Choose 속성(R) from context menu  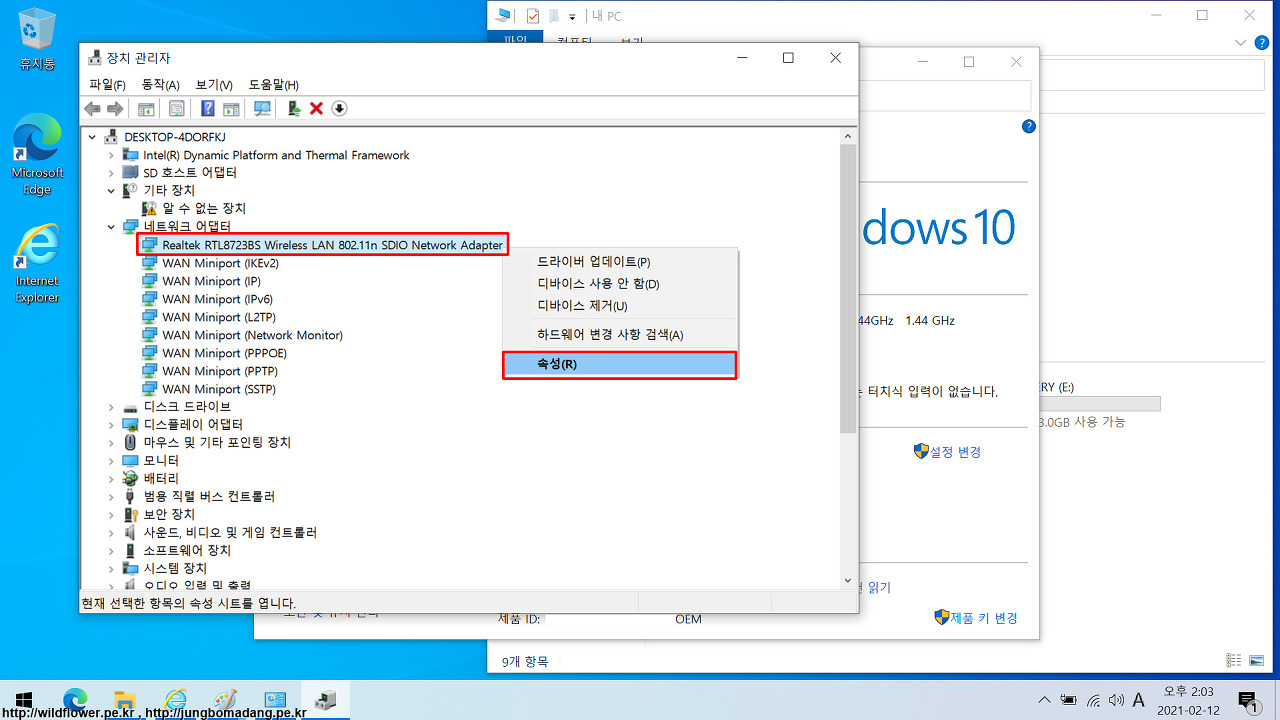pyautogui.click(x=619, y=364)
